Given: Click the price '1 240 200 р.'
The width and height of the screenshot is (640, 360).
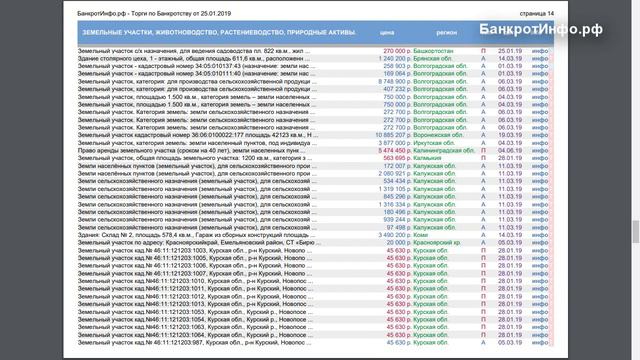Looking at the screenshot, I should click(x=395, y=59).
